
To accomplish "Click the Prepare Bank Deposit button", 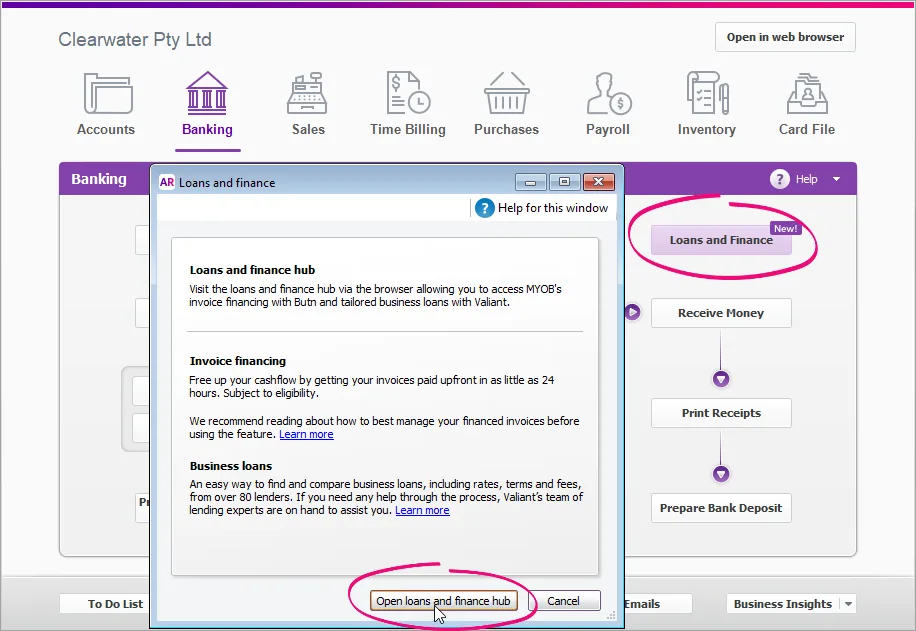I will pyautogui.click(x=721, y=508).
